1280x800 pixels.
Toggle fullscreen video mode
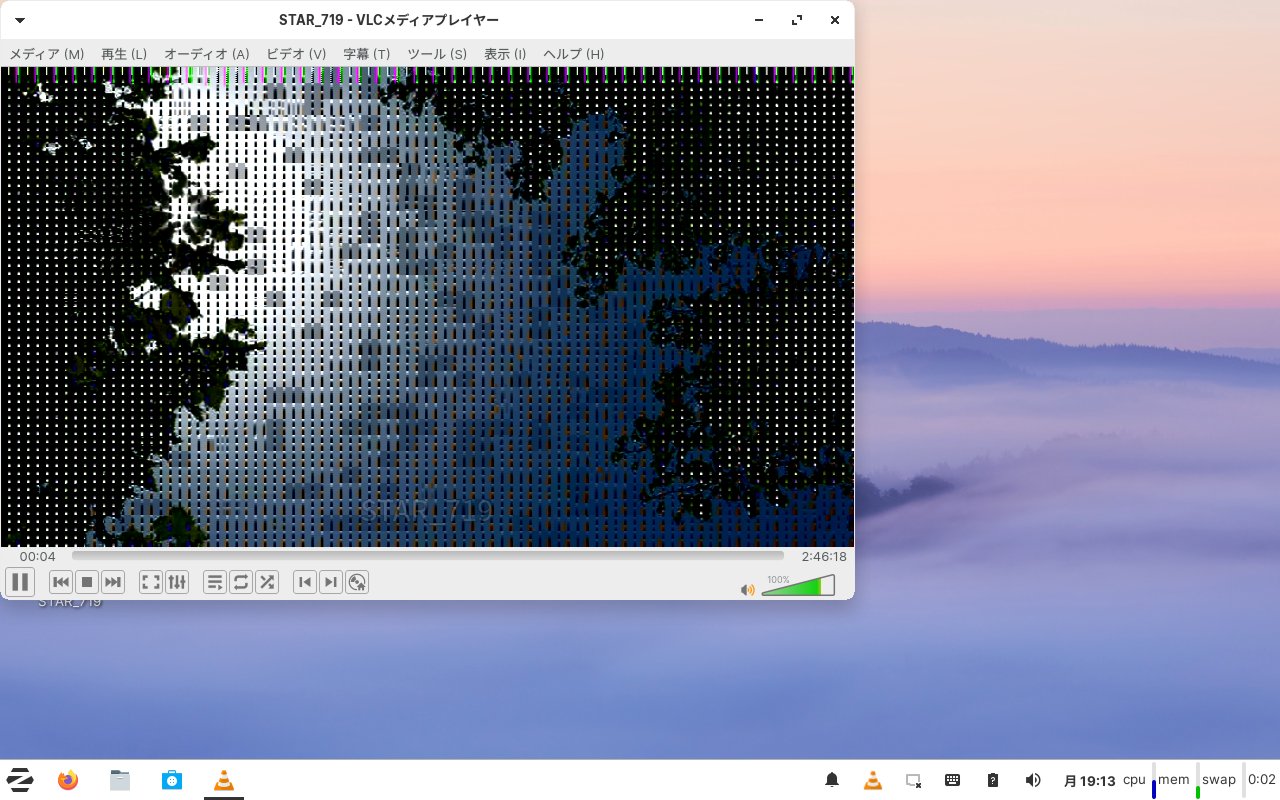[151, 582]
